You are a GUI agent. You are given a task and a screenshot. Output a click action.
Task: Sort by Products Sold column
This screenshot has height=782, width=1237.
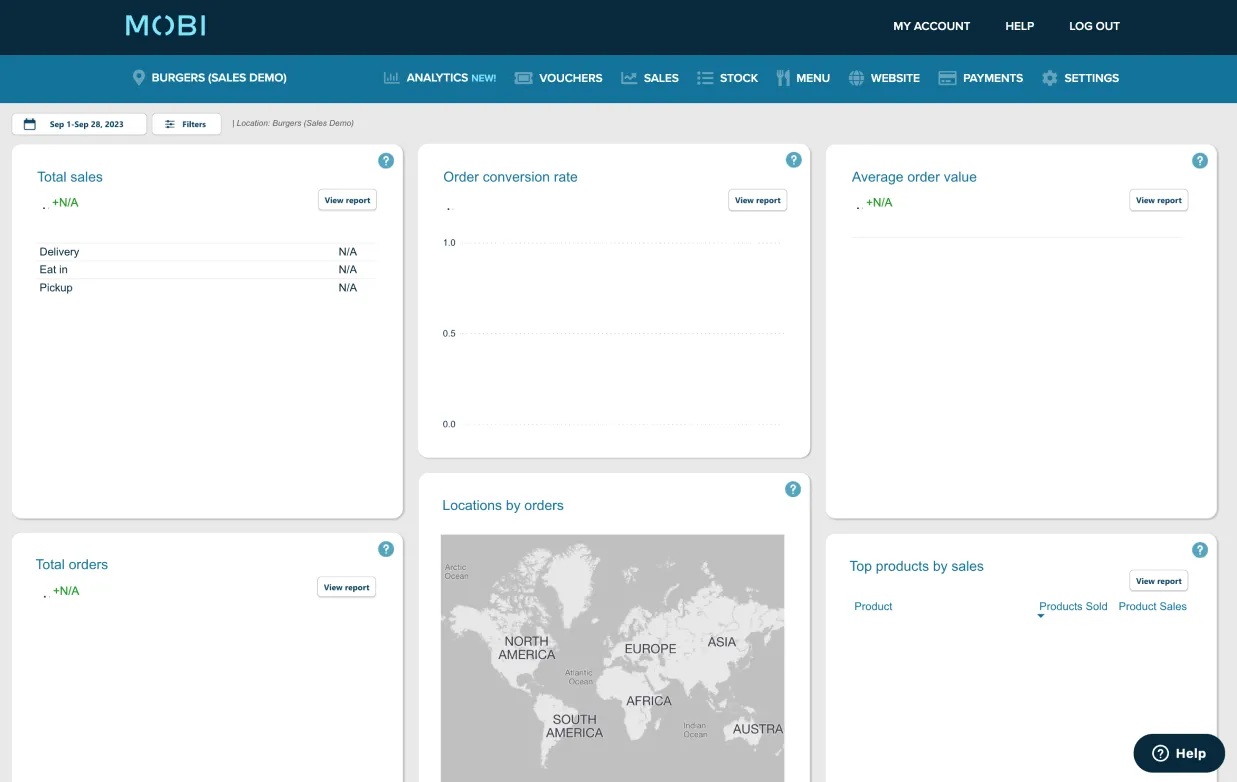point(1072,606)
